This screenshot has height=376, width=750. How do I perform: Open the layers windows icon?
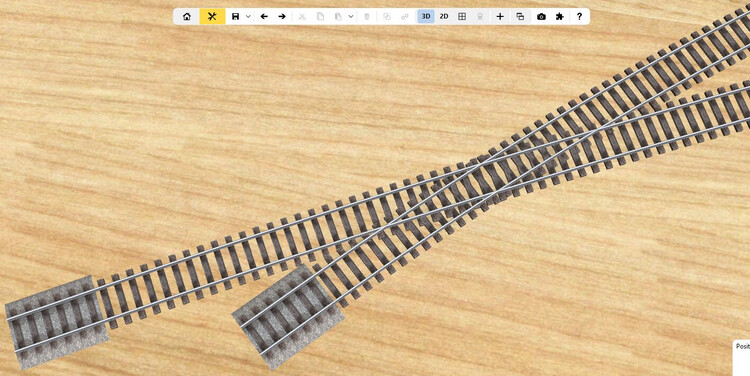520,16
